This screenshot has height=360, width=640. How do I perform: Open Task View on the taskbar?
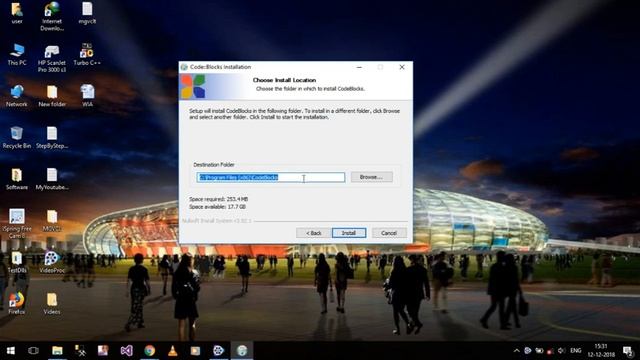point(33,351)
